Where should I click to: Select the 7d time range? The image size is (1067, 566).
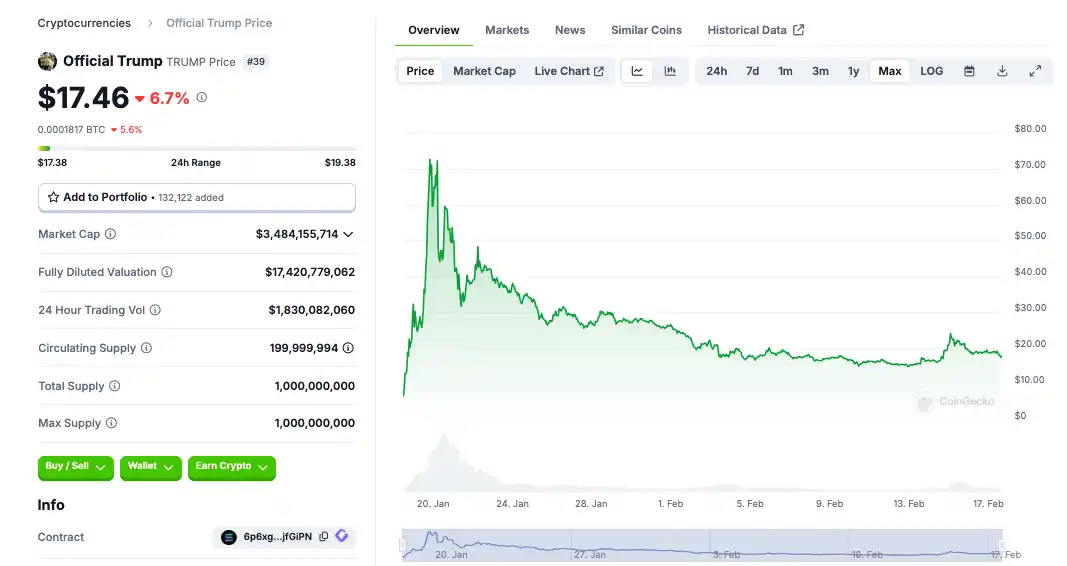coord(752,71)
